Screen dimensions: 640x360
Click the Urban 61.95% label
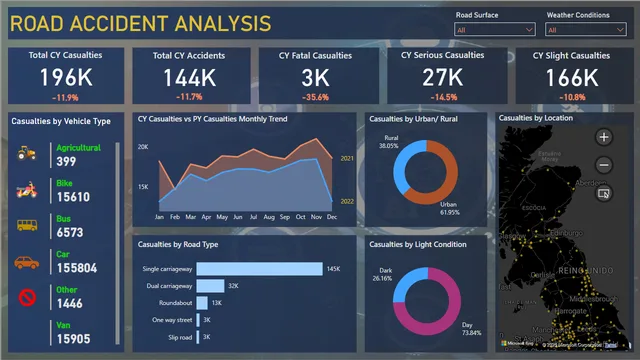tap(449, 208)
